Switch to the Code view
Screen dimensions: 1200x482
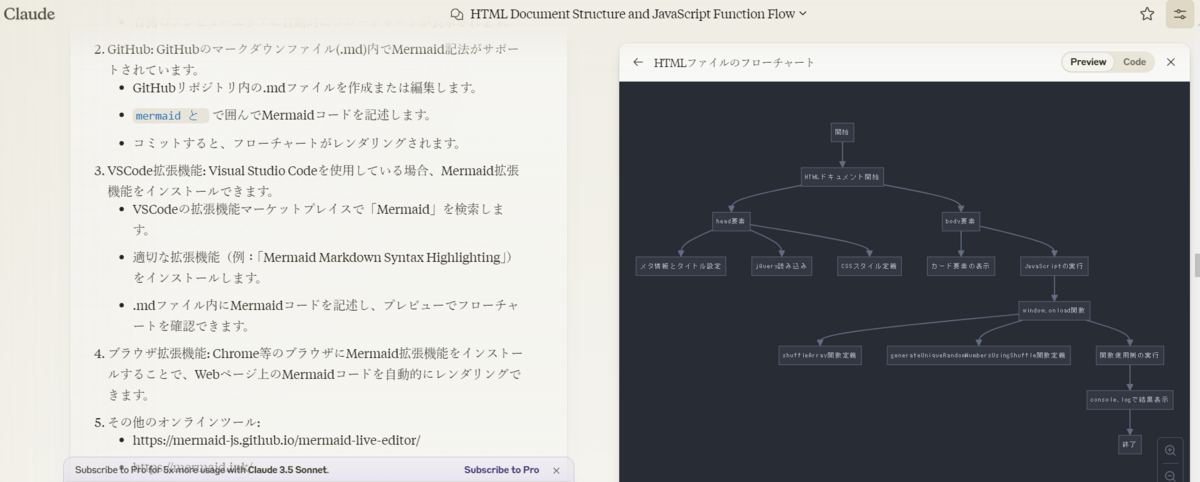1134,62
